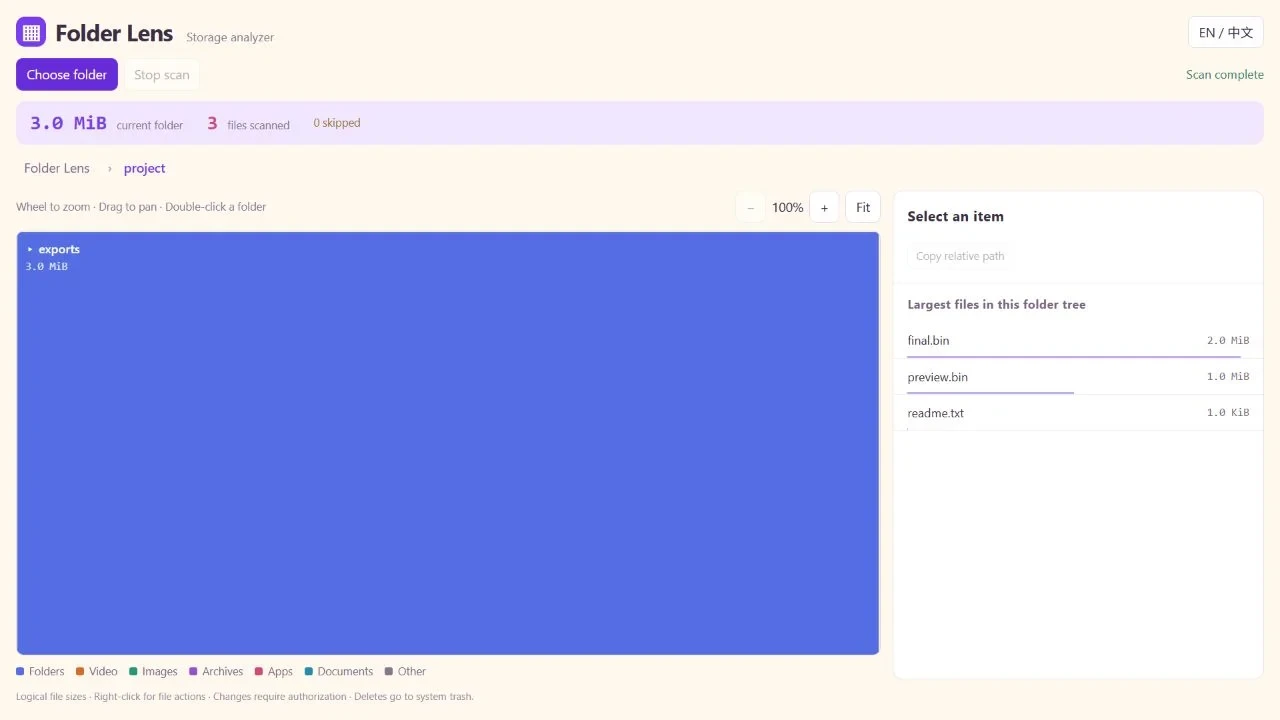Image resolution: width=1280 pixels, height=720 pixels.
Task: Switch language with EN / 中文 button
Action: 1226,32
